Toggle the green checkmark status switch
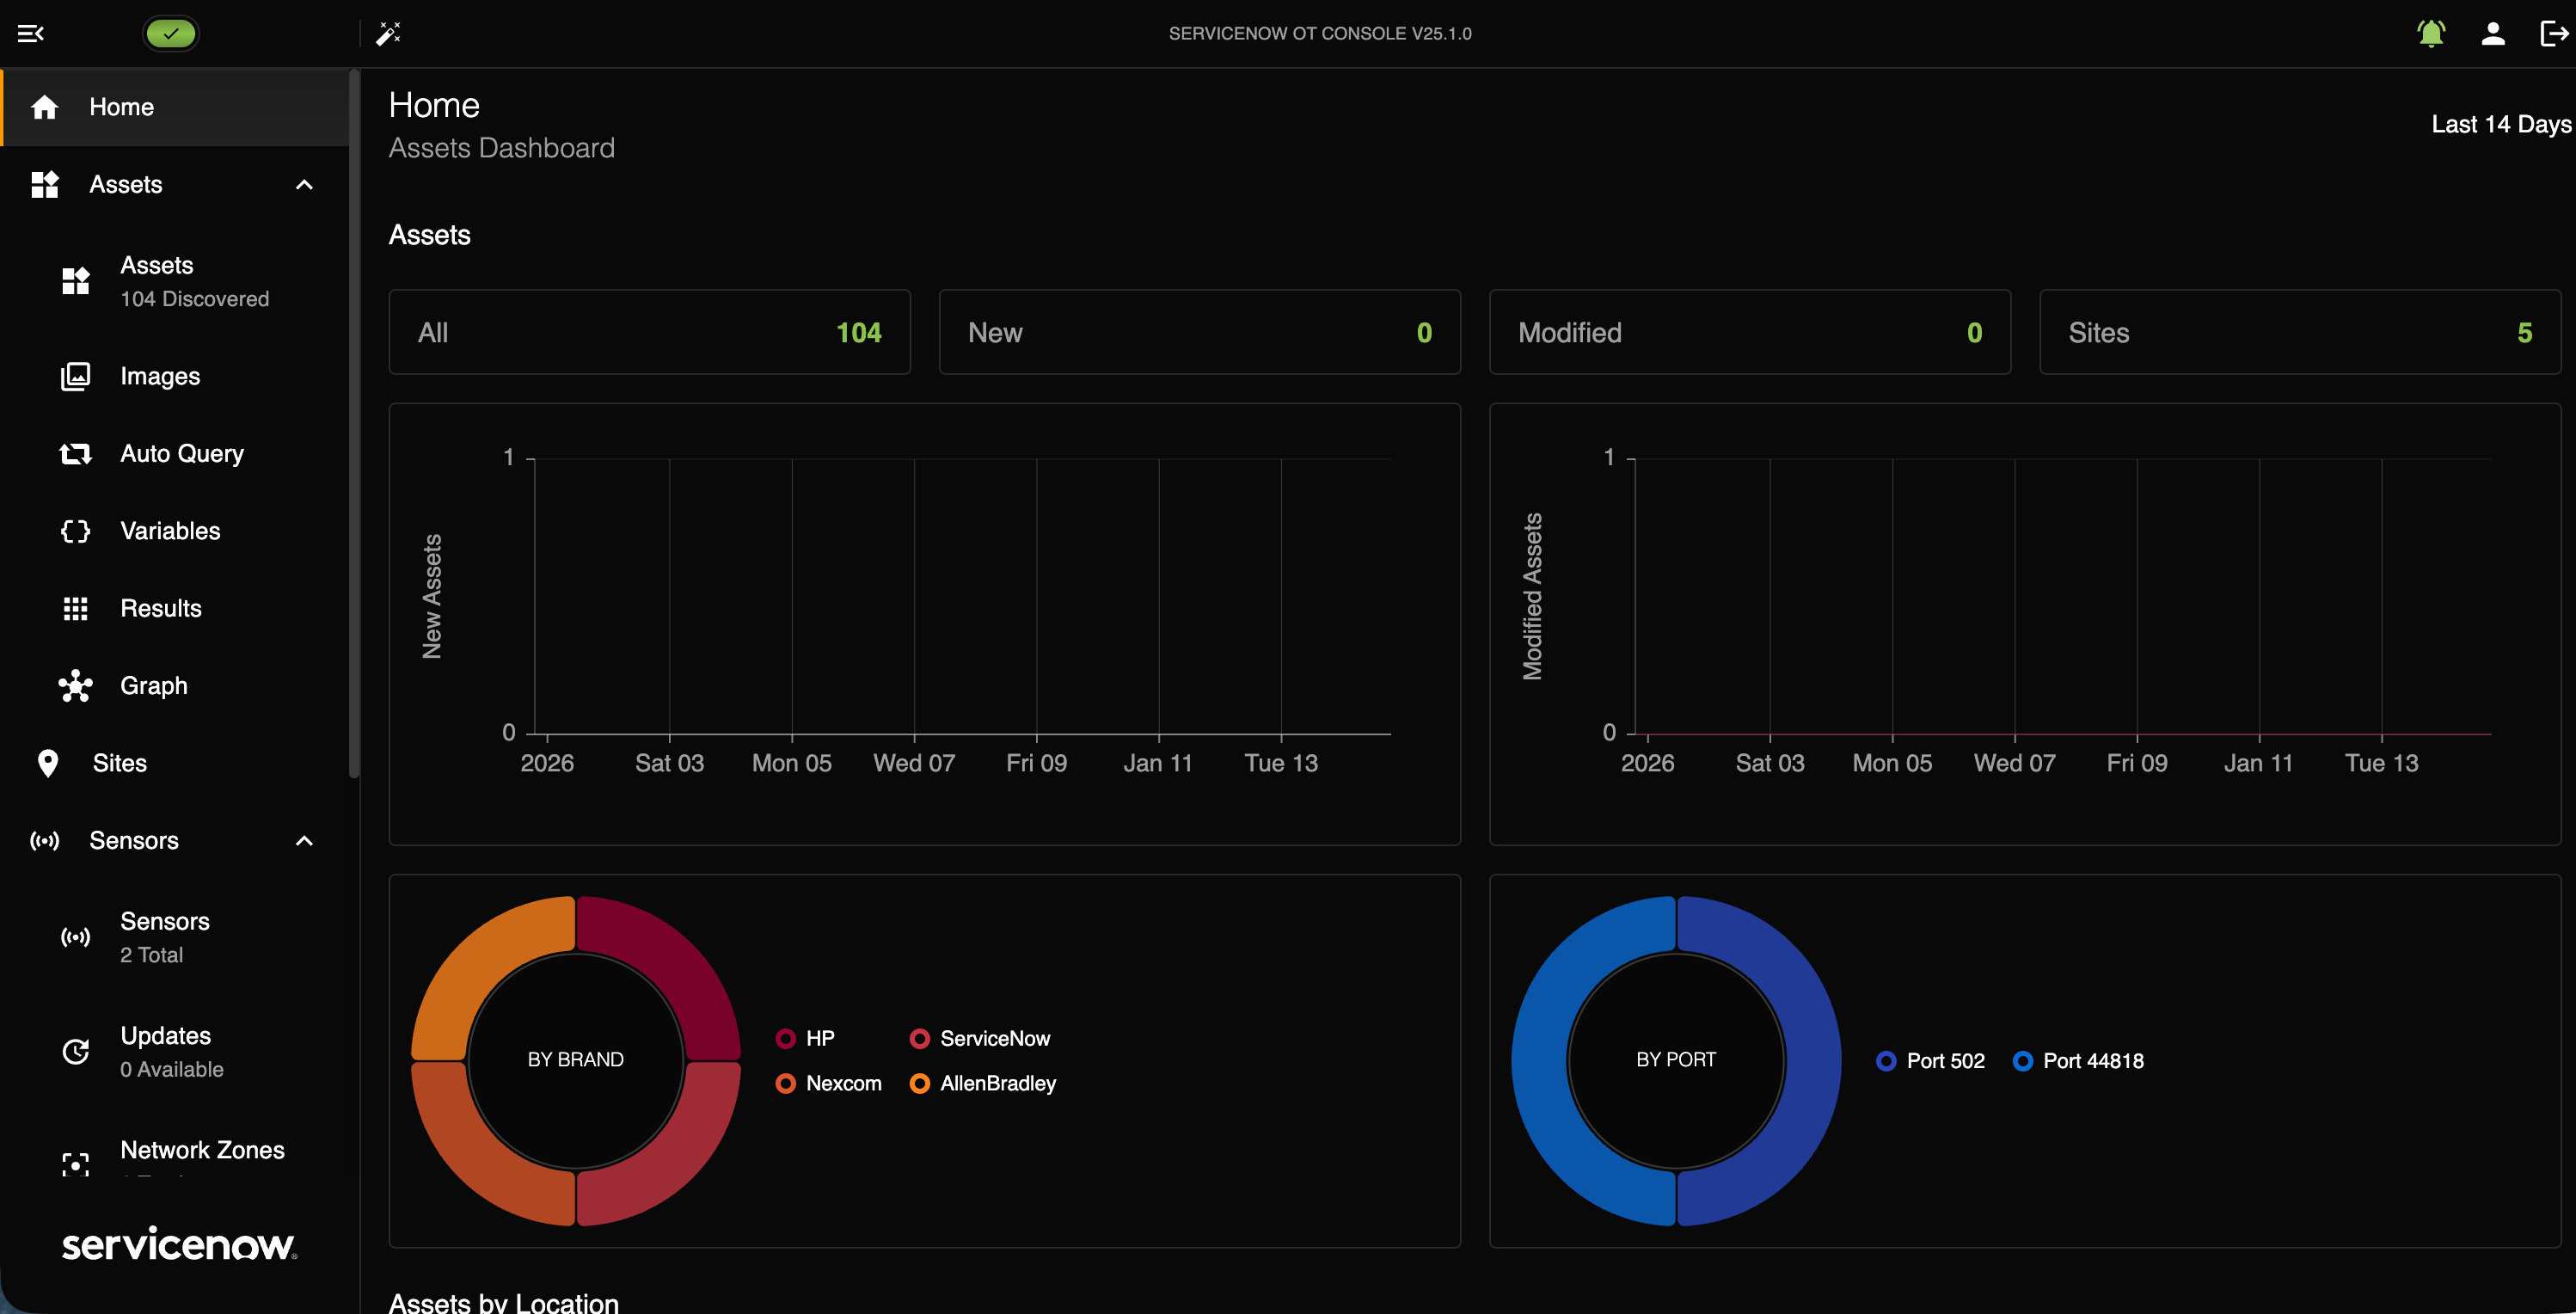 pos(171,34)
